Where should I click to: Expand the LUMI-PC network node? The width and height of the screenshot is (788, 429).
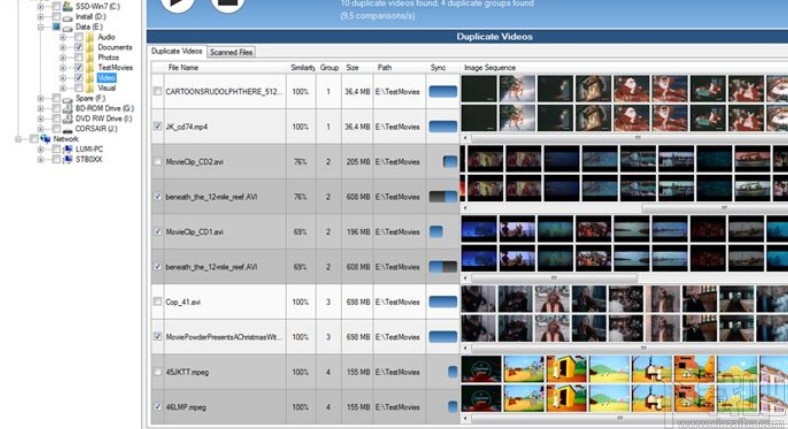coord(41,149)
